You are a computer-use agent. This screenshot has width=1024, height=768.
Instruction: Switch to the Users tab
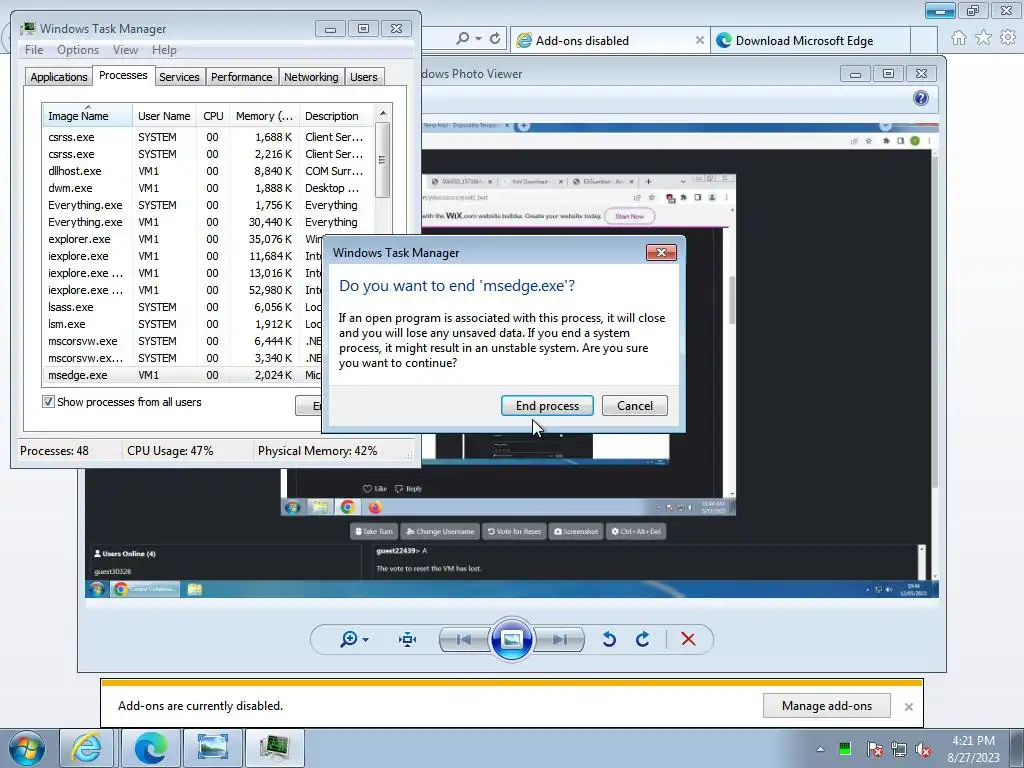[363, 77]
